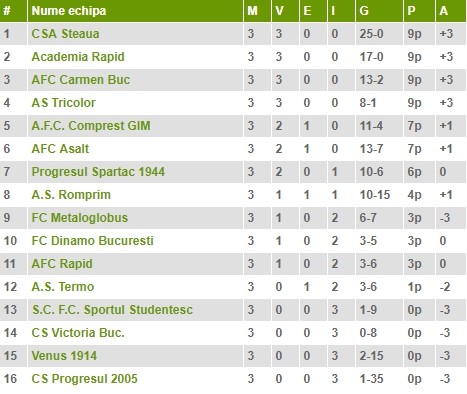This screenshot has height=394, width=467.
Task: Select the Progresul Spartac 1944 team
Action: point(98,172)
